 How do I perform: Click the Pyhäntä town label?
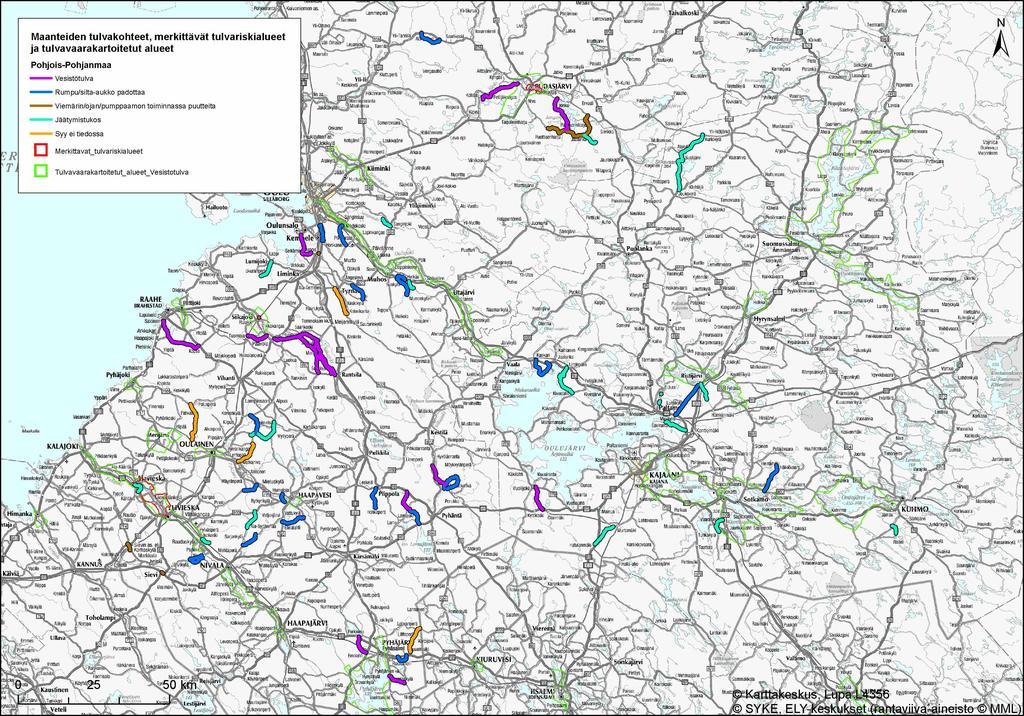tap(451, 516)
